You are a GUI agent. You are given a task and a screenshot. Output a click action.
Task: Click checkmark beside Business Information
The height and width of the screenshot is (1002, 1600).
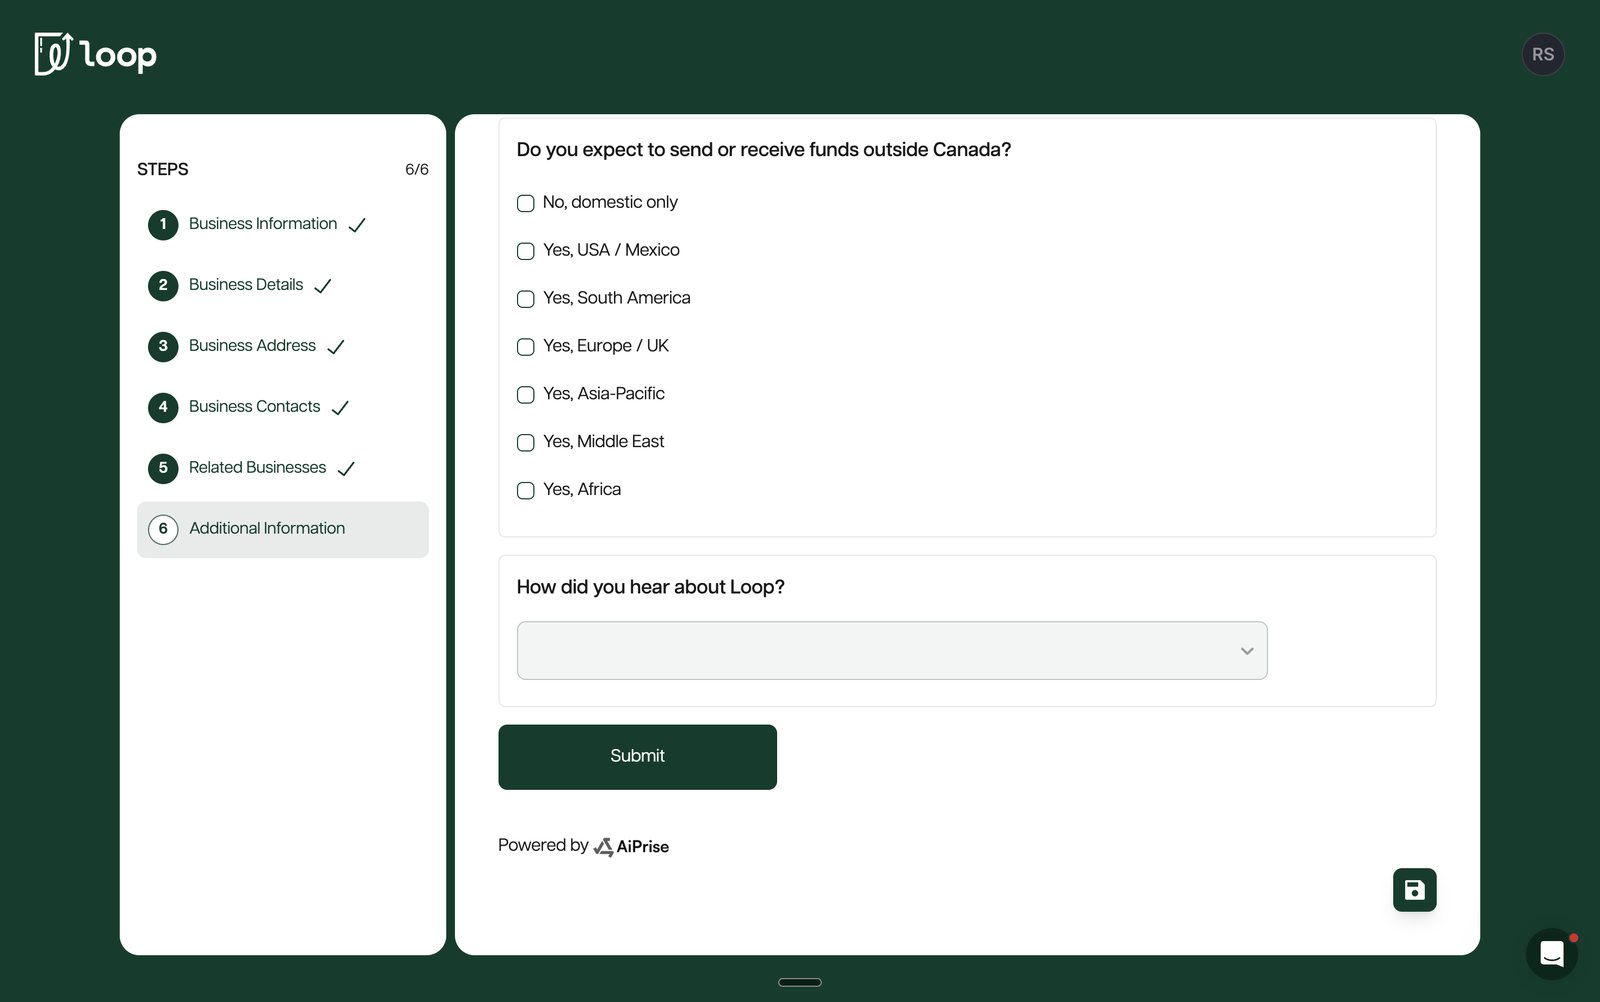pyautogui.click(x=357, y=225)
